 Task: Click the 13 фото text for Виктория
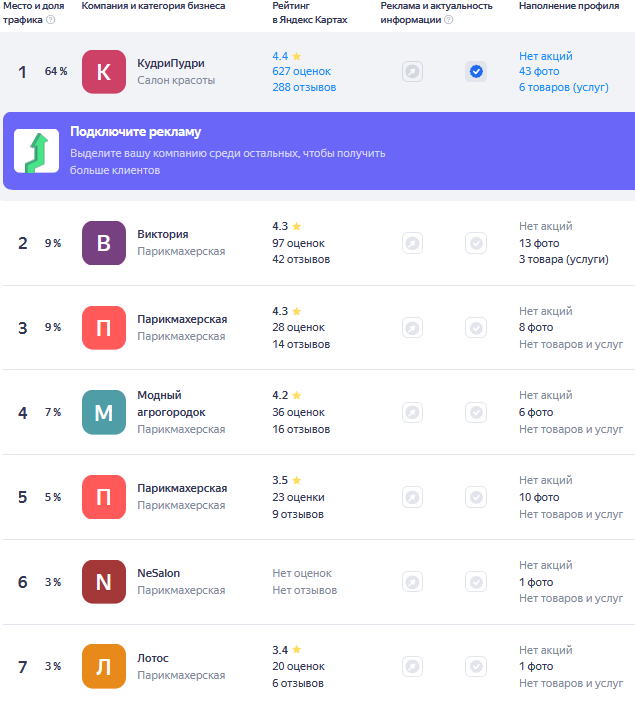click(539, 243)
